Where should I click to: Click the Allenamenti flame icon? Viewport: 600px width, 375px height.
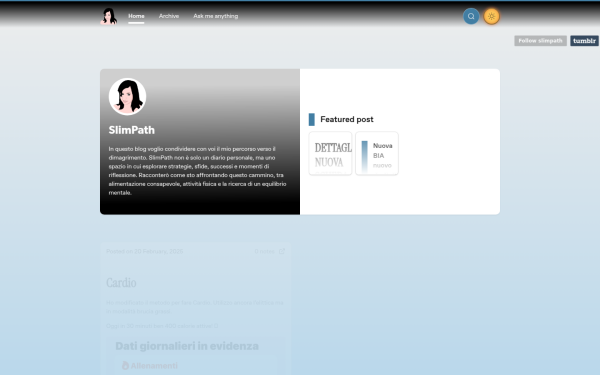point(125,365)
